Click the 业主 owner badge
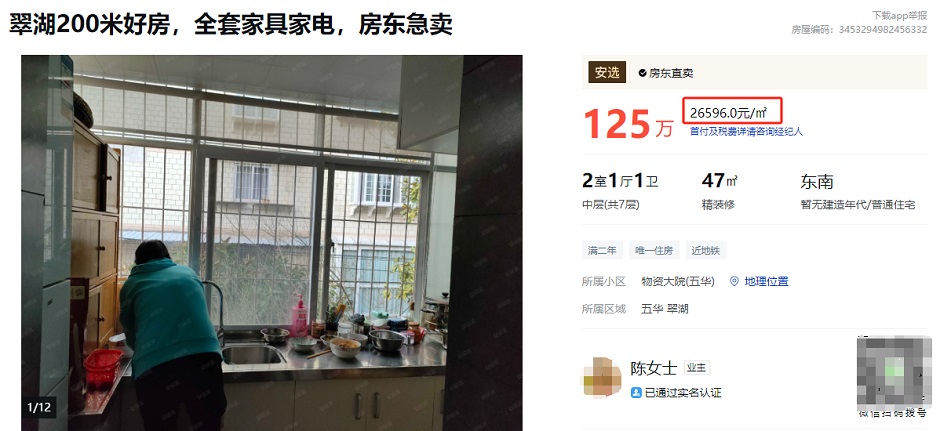The image size is (940, 431). click(x=697, y=367)
